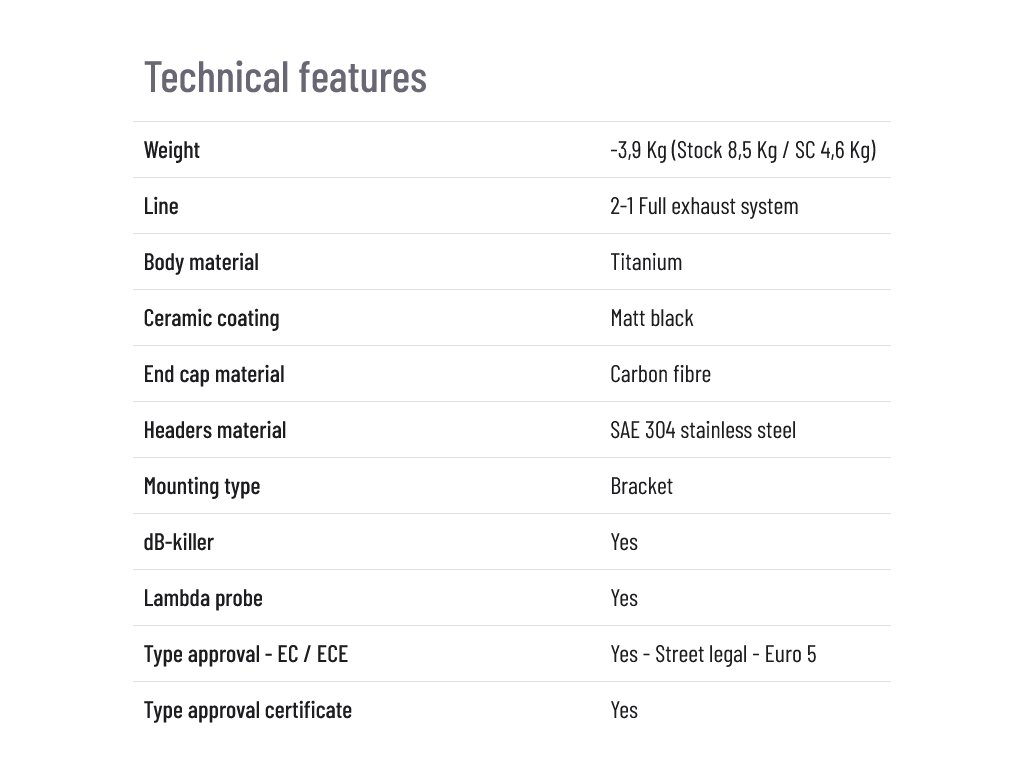Click the Technical features heading
1024x768 pixels.
pos(285,77)
